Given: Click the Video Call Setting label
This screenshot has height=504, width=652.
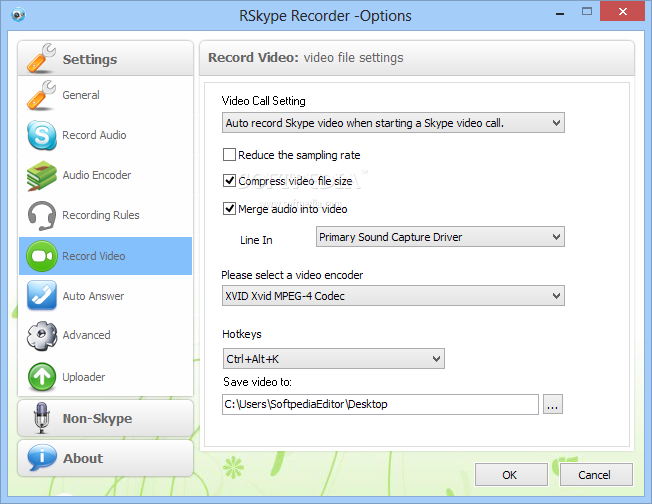Looking at the screenshot, I should tap(264, 101).
